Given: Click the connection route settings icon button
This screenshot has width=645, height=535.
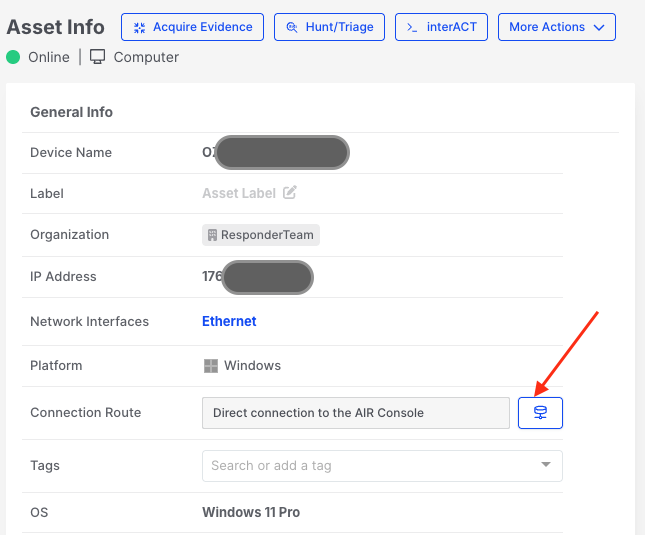Looking at the screenshot, I should click(x=540, y=413).
